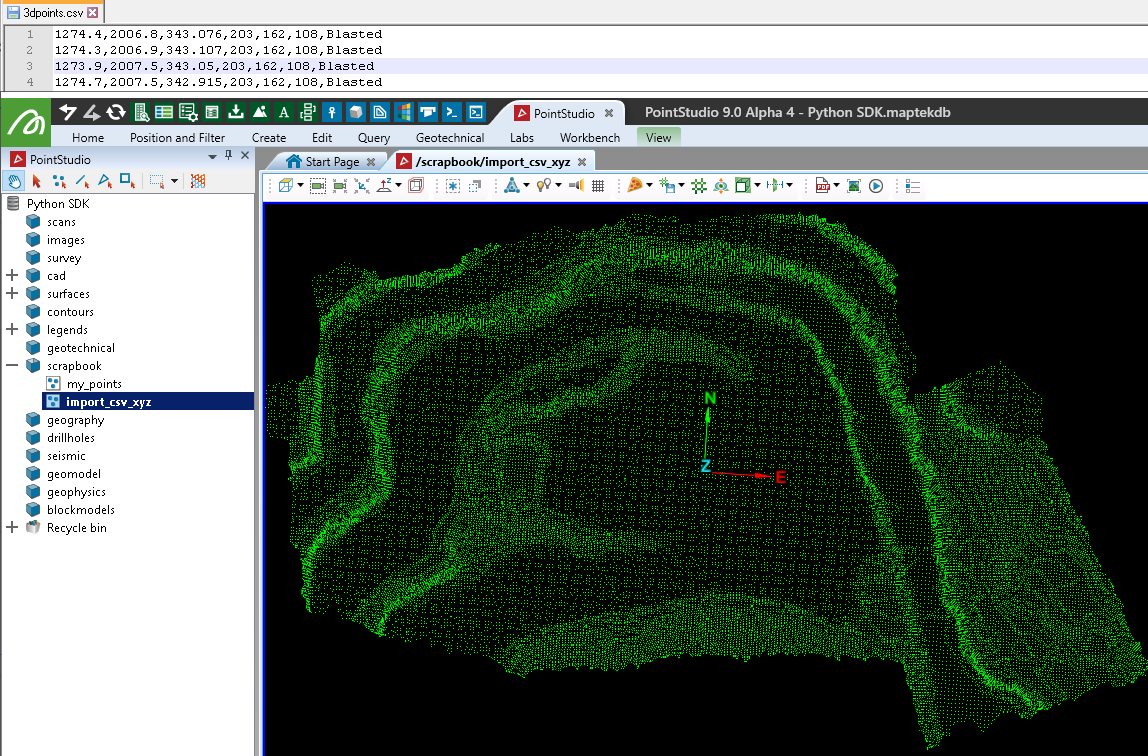The width and height of the screenshot is (1148, 756).
Task: Expand the Recycle bin node
Action: (x=12, y=528)
